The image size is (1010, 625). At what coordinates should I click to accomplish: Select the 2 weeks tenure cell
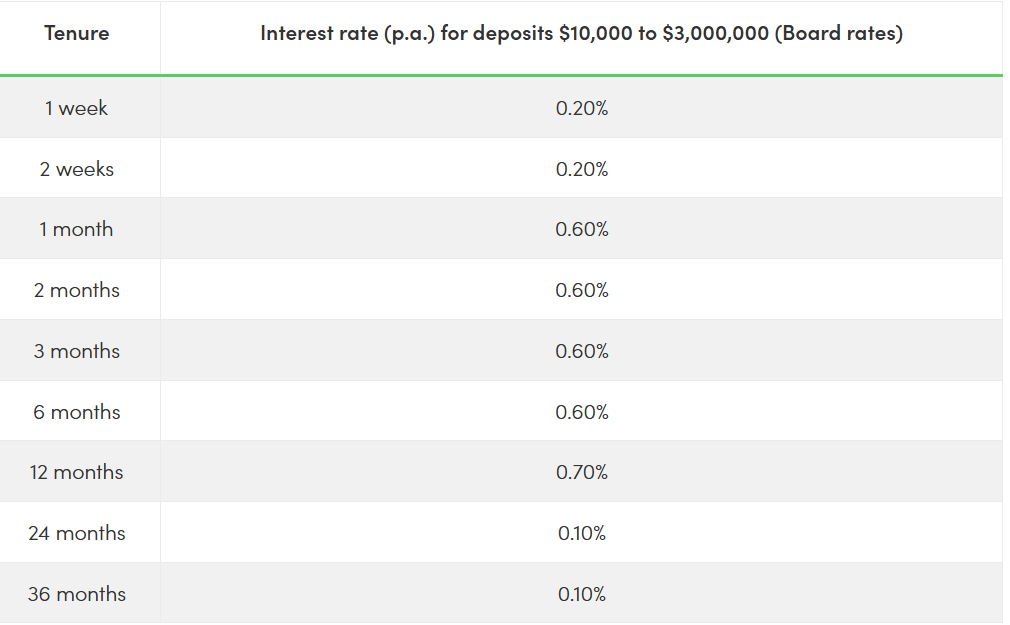tap(77, 169)
